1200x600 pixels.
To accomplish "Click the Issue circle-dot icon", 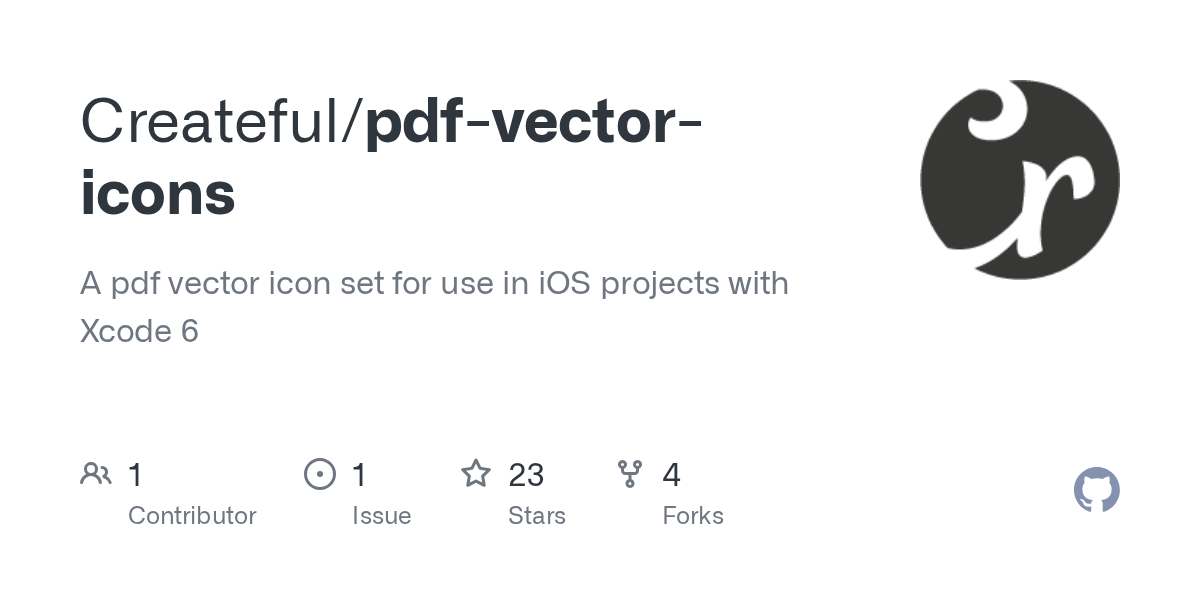I will [x=320, y=474].
